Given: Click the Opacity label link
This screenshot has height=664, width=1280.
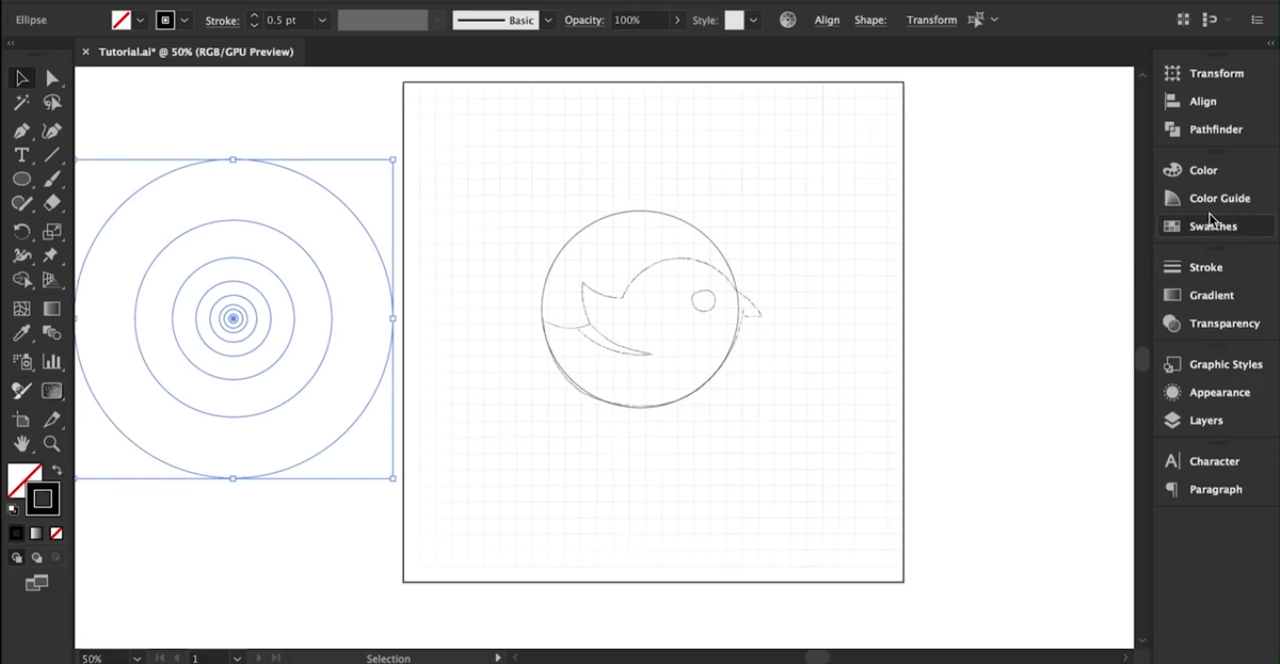Looking at the screenshot, I should 584,20.
